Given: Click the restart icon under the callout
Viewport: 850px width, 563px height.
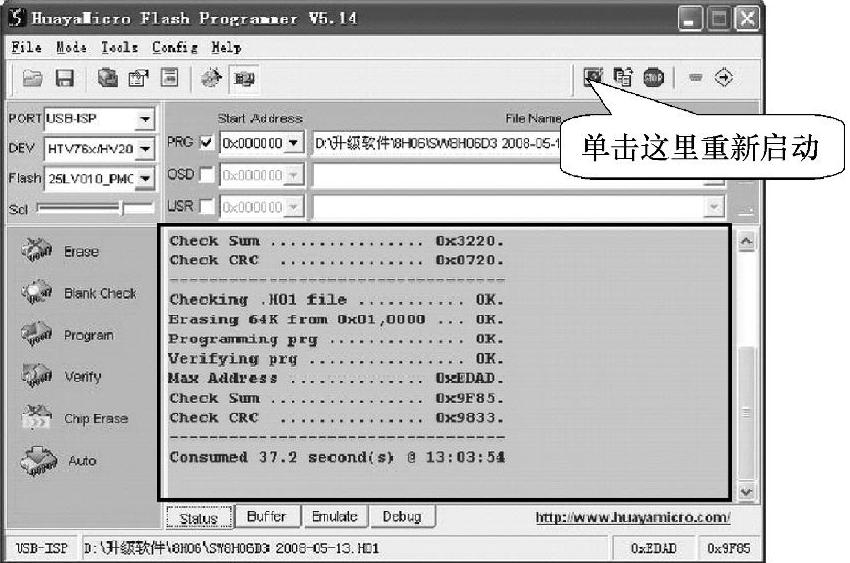Looking at the screenshot, I should [x=594, y=76].
